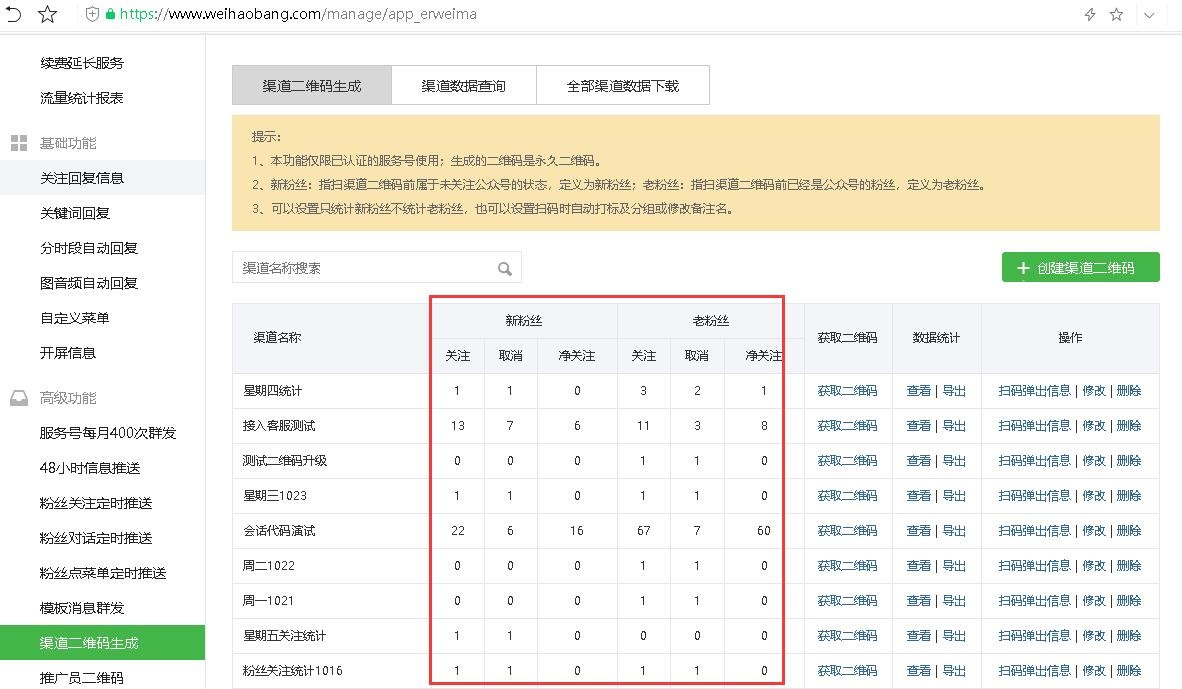This screenshot has width=1182, height=689.
Task: Open 全部渠道数据下载 tab
Action: point(623,85)
